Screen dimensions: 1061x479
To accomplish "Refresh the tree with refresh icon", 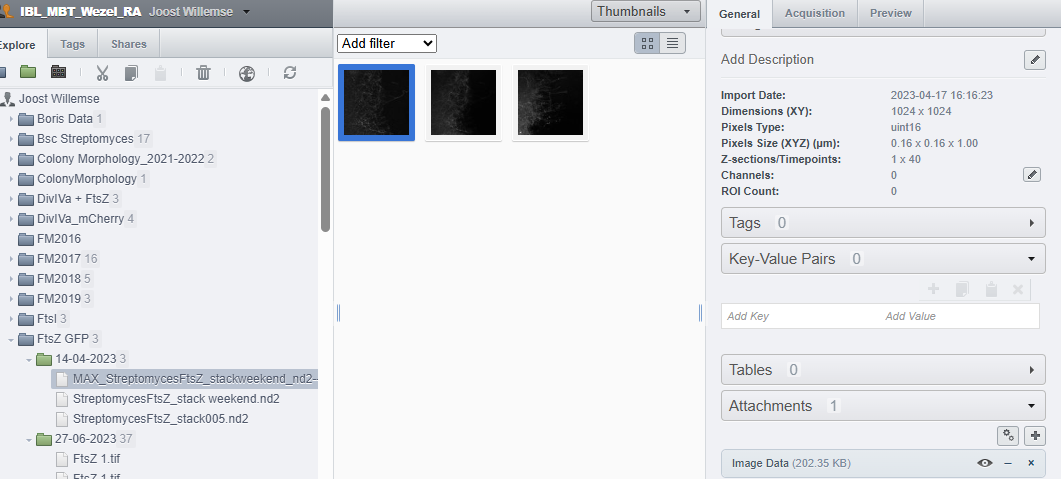I will (x=290, y=73).
